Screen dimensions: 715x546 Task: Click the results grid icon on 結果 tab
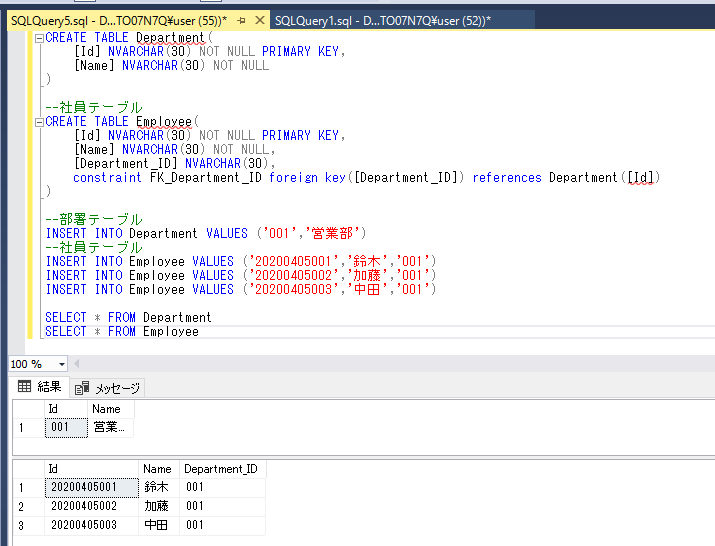coord(24,387)
